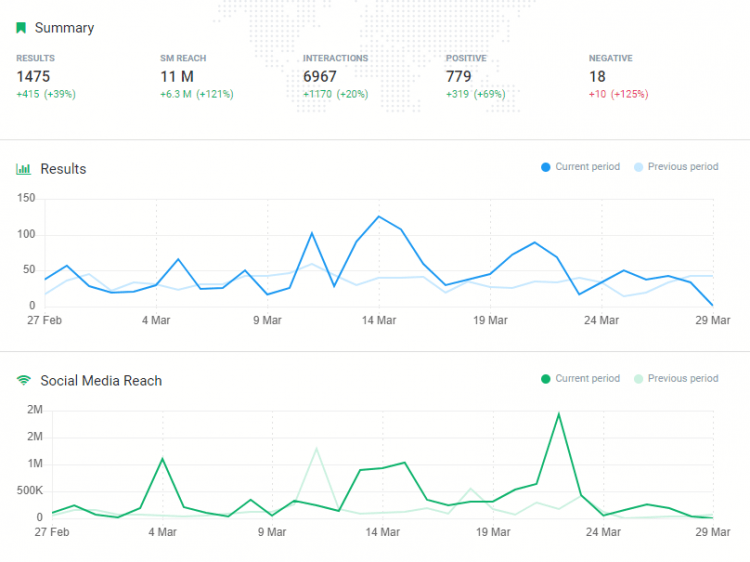Screen dimensions: 750x562
Task: Select the Results value 1475
Action: click(x=33, y=76)
